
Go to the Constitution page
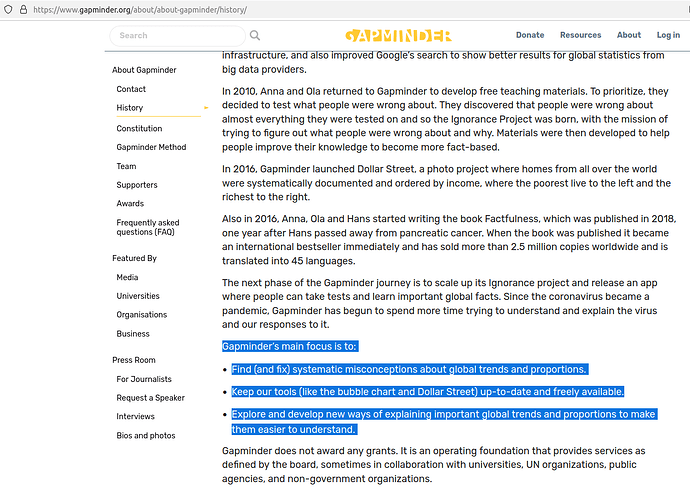pos(139,128)
